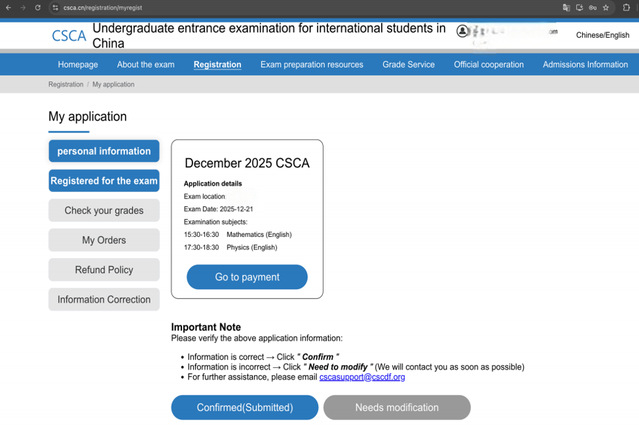Click the browser back arrow

(8, 7)
